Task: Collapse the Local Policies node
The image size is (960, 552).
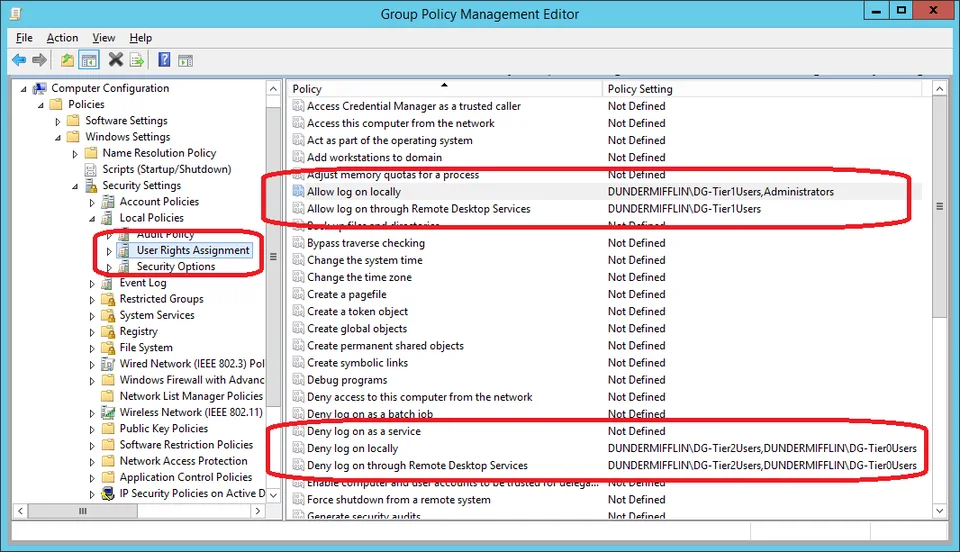Action: pyautogui.click(x=92, y=219)
